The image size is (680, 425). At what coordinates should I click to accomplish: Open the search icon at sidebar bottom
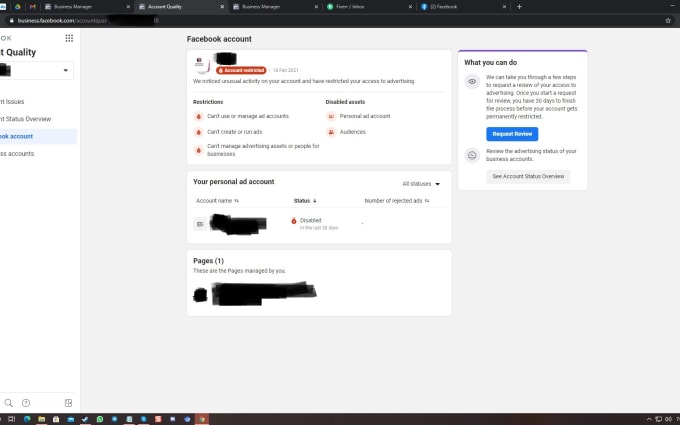(x=9, y=403)
